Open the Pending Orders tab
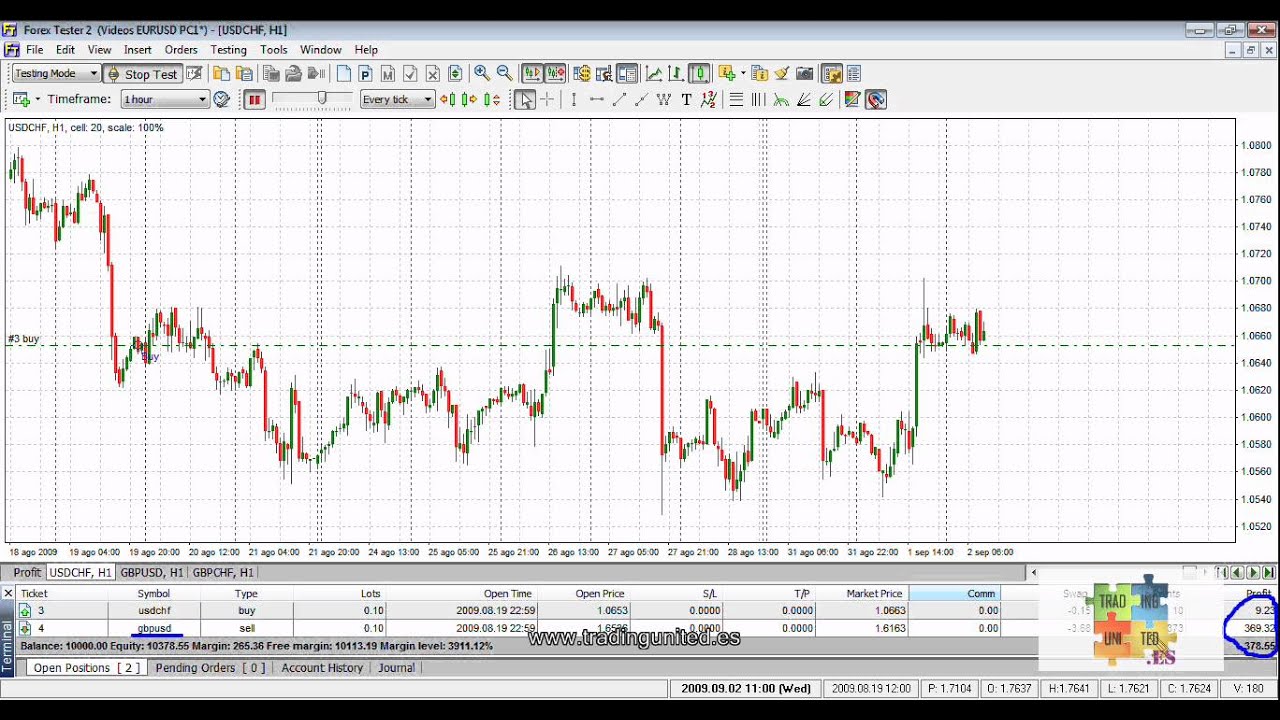1280x720 pixels. click(x=210, y=667)
